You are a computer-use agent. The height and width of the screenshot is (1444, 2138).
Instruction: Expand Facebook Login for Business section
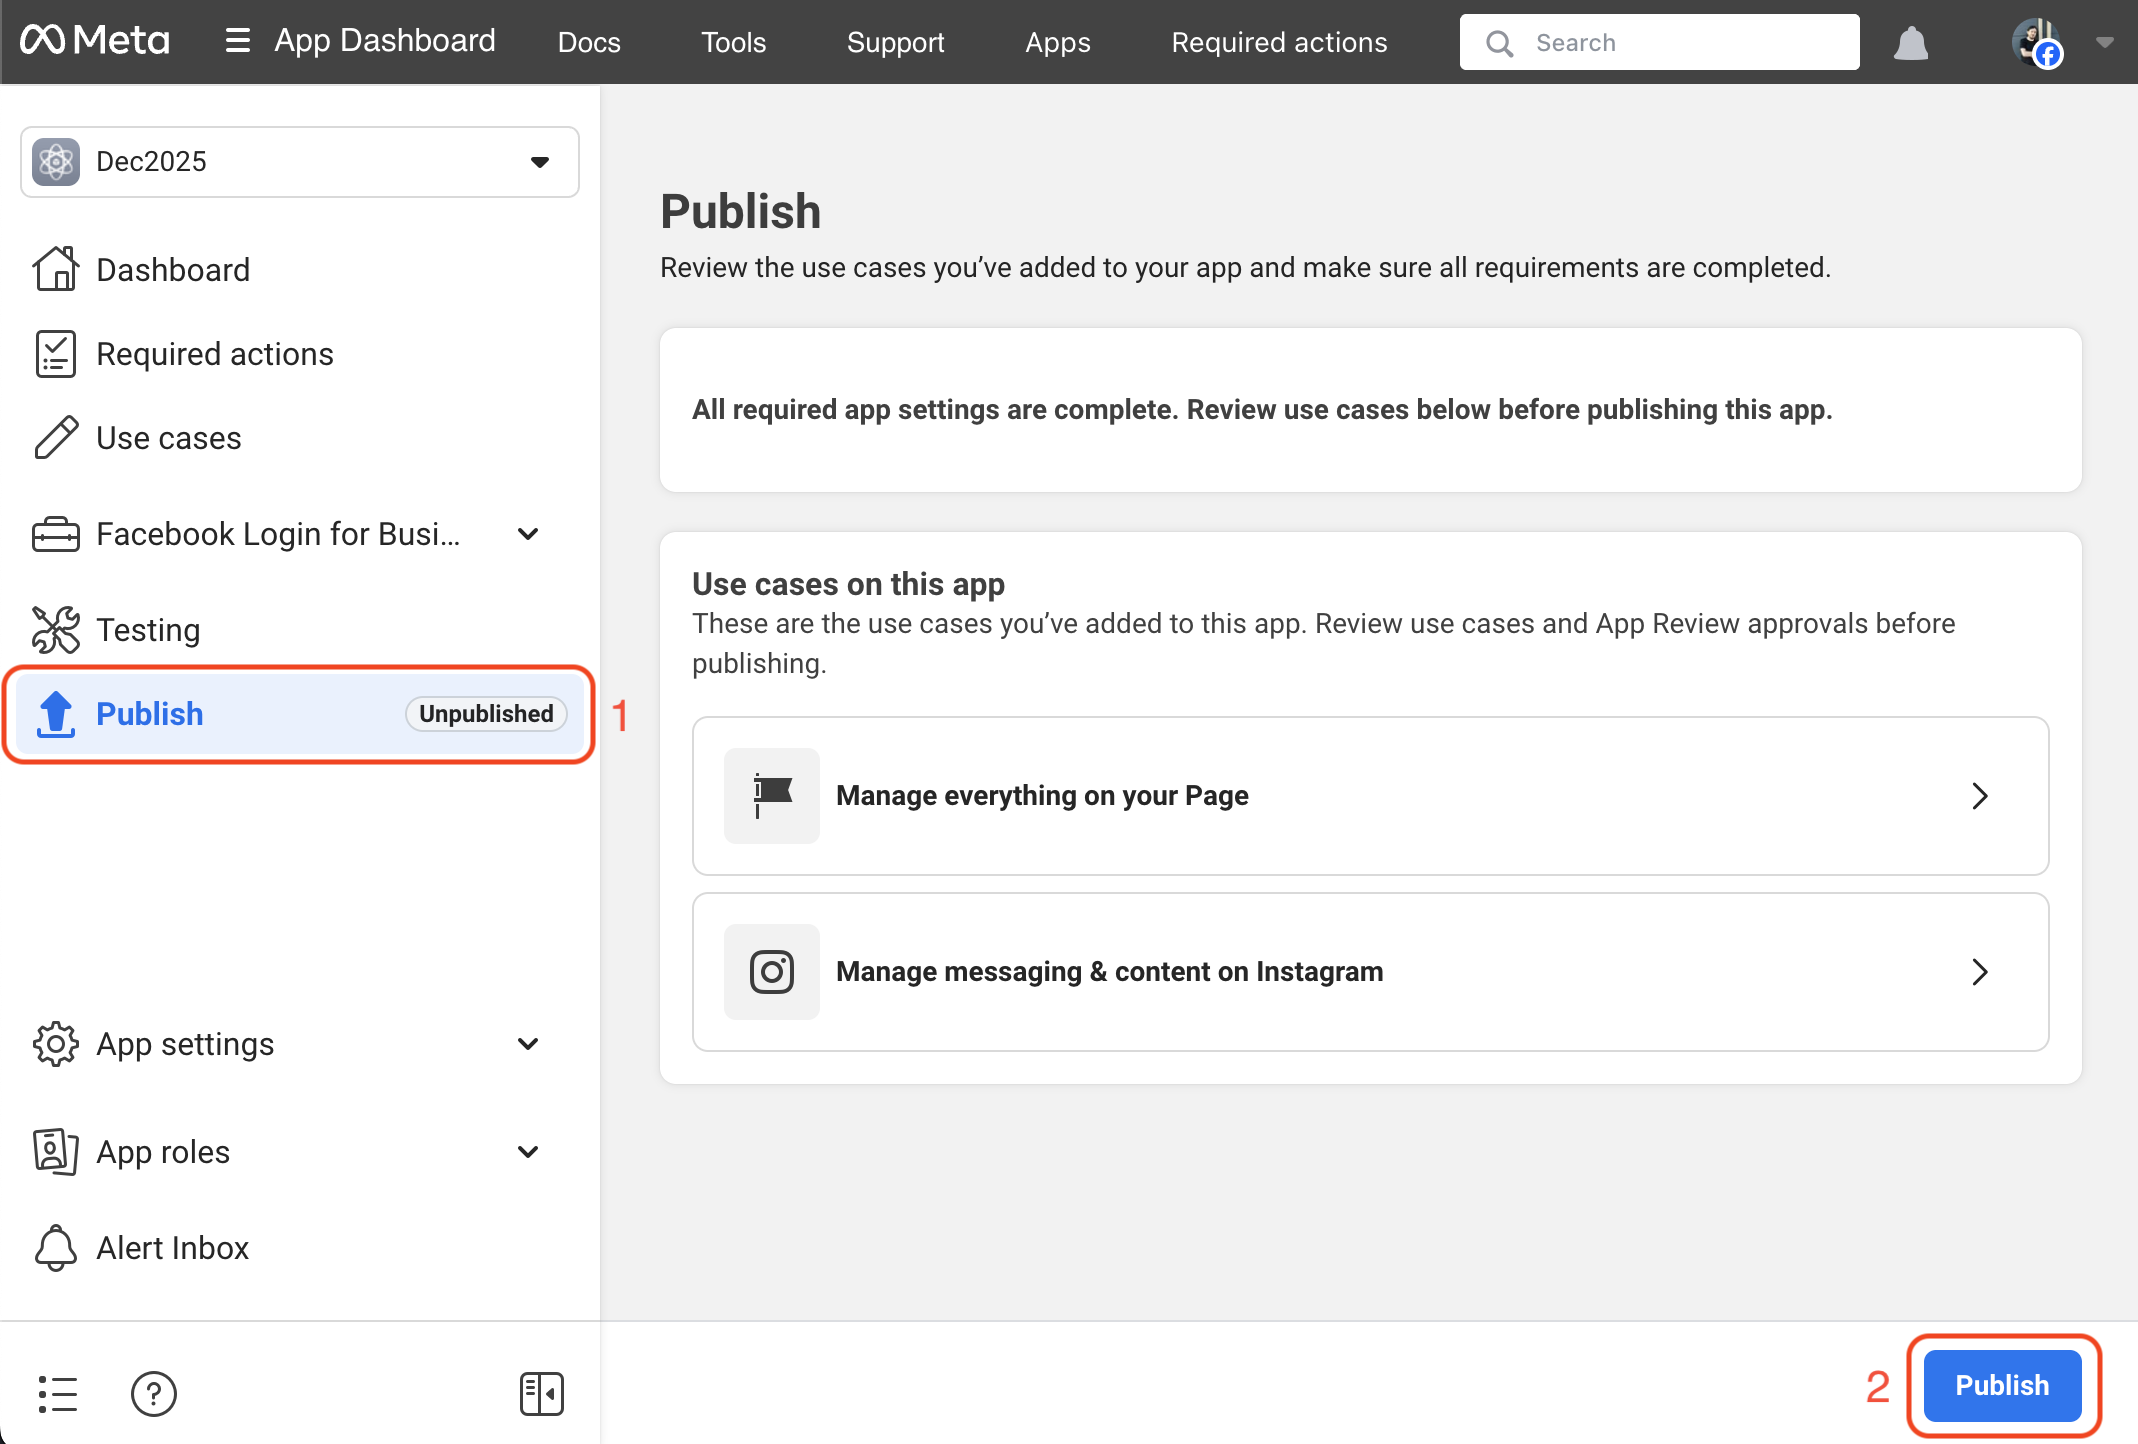click(x=528, y=534)
